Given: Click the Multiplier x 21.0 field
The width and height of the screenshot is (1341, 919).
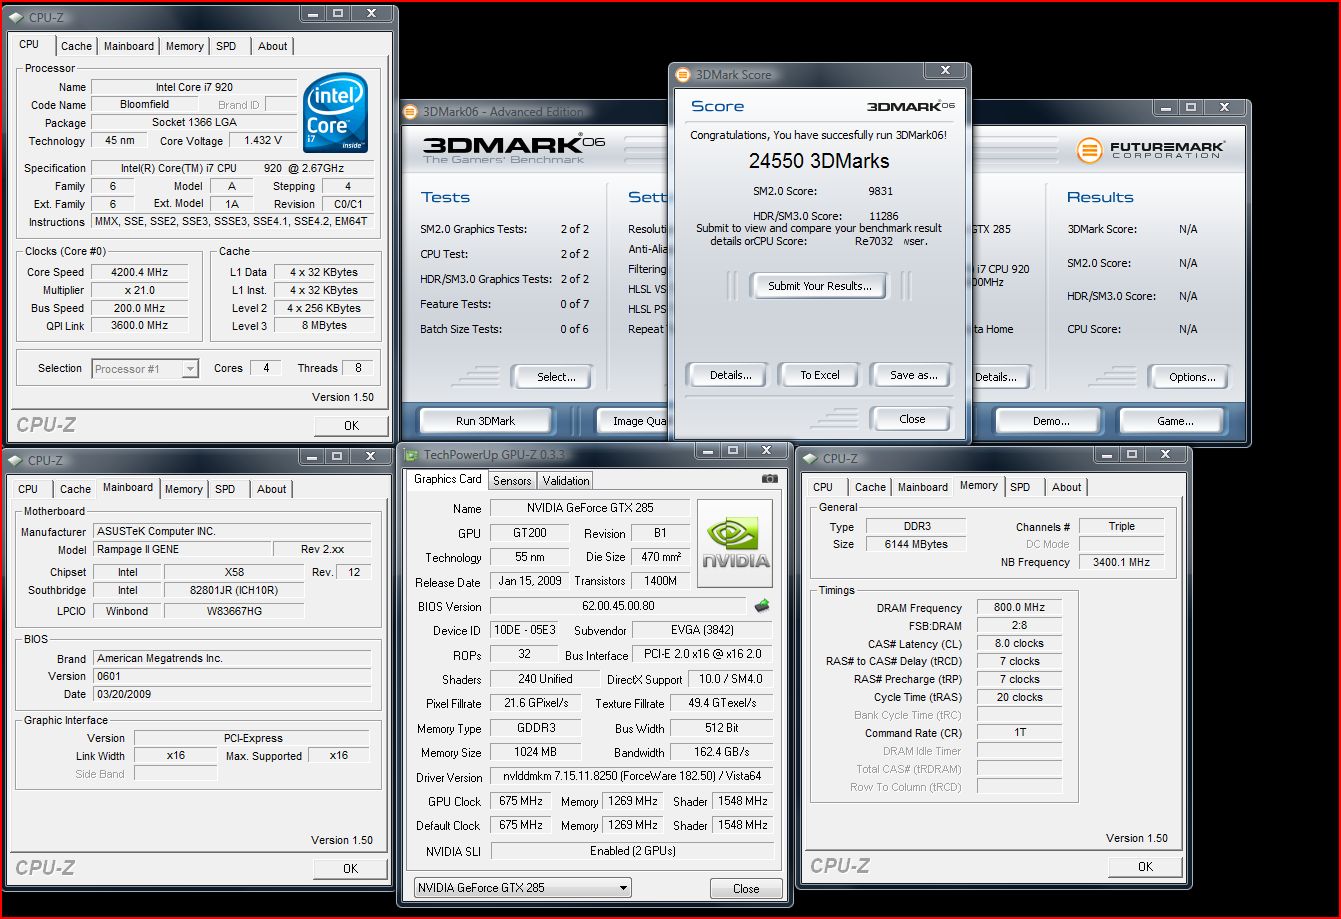Looking at the screenshot, I should pyautogui.click(x=140, y=290).
